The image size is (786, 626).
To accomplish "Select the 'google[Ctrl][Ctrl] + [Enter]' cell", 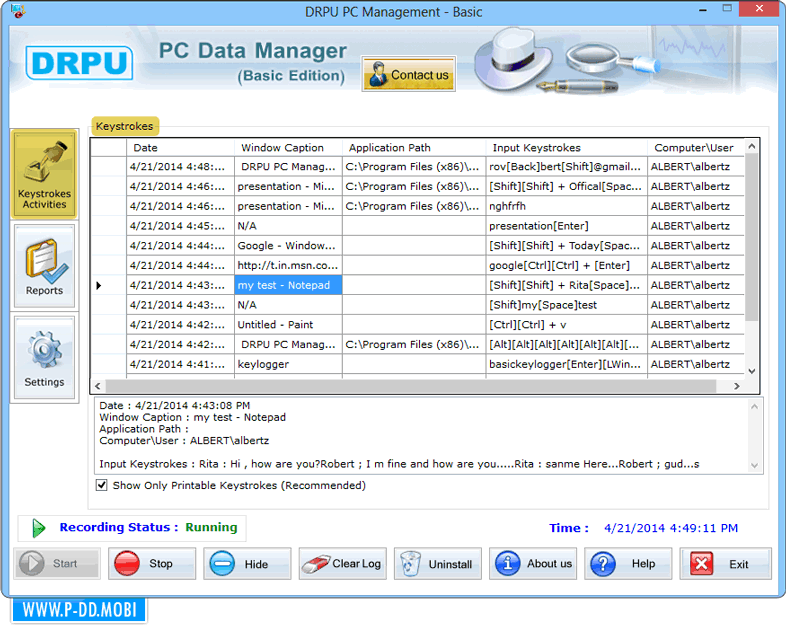I will point(566,266).
